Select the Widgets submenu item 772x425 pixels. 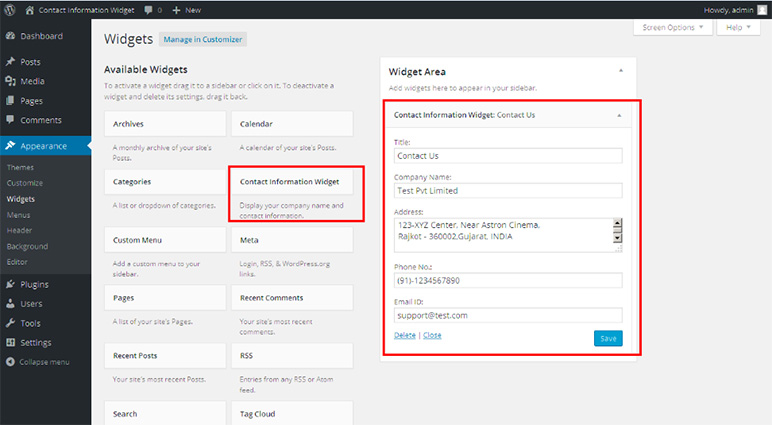[x=21, y=199]
